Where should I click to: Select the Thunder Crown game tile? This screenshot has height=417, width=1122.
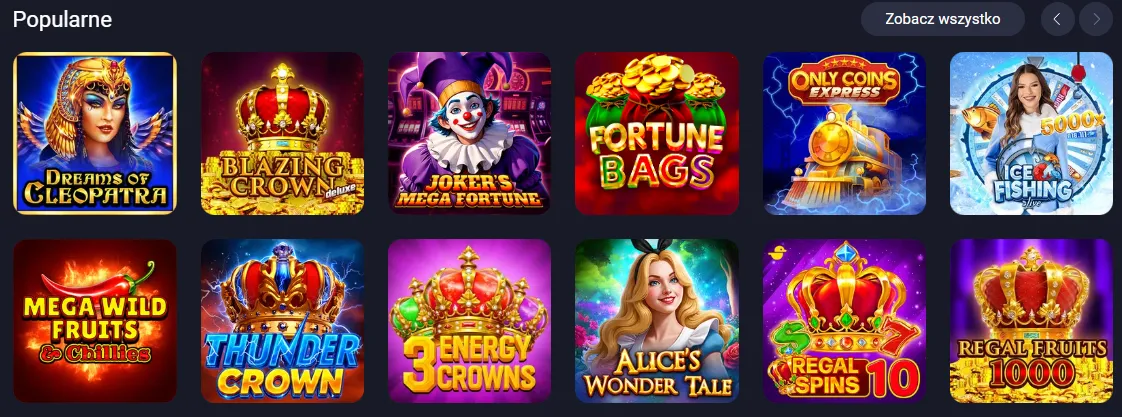(282, 320)
